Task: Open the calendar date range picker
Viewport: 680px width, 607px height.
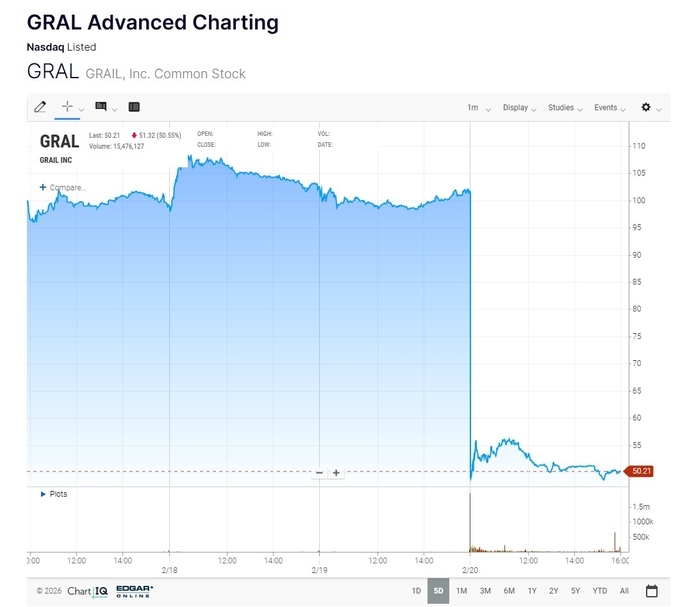Action: 652,591
